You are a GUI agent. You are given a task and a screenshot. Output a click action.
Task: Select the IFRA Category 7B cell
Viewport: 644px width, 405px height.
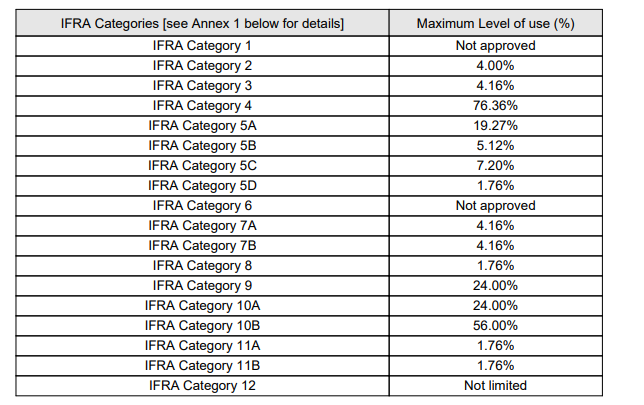tap(202, 245)
